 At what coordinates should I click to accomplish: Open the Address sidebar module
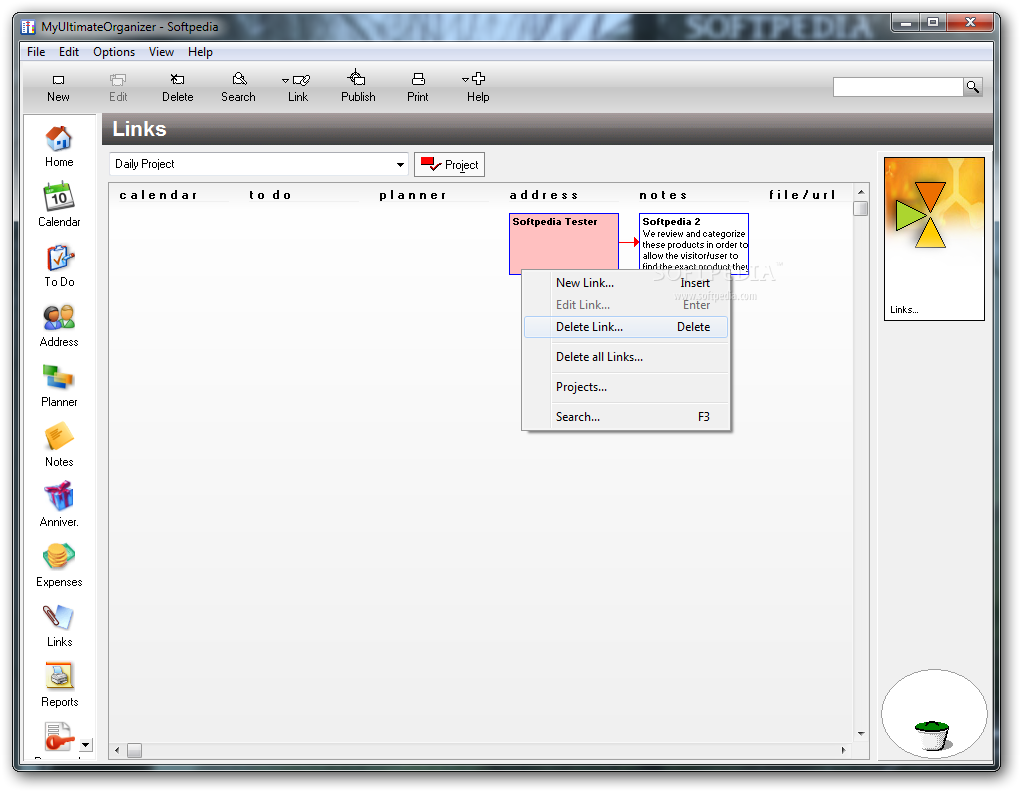[59, 326]
